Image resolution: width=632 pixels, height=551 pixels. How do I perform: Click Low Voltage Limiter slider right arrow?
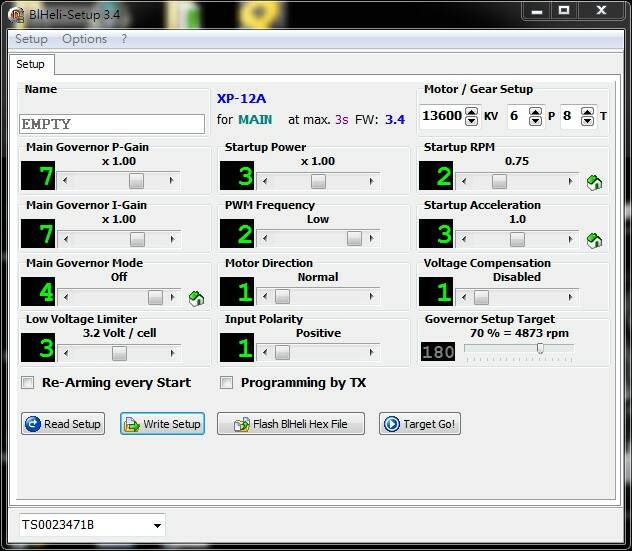tap(172, 353)
